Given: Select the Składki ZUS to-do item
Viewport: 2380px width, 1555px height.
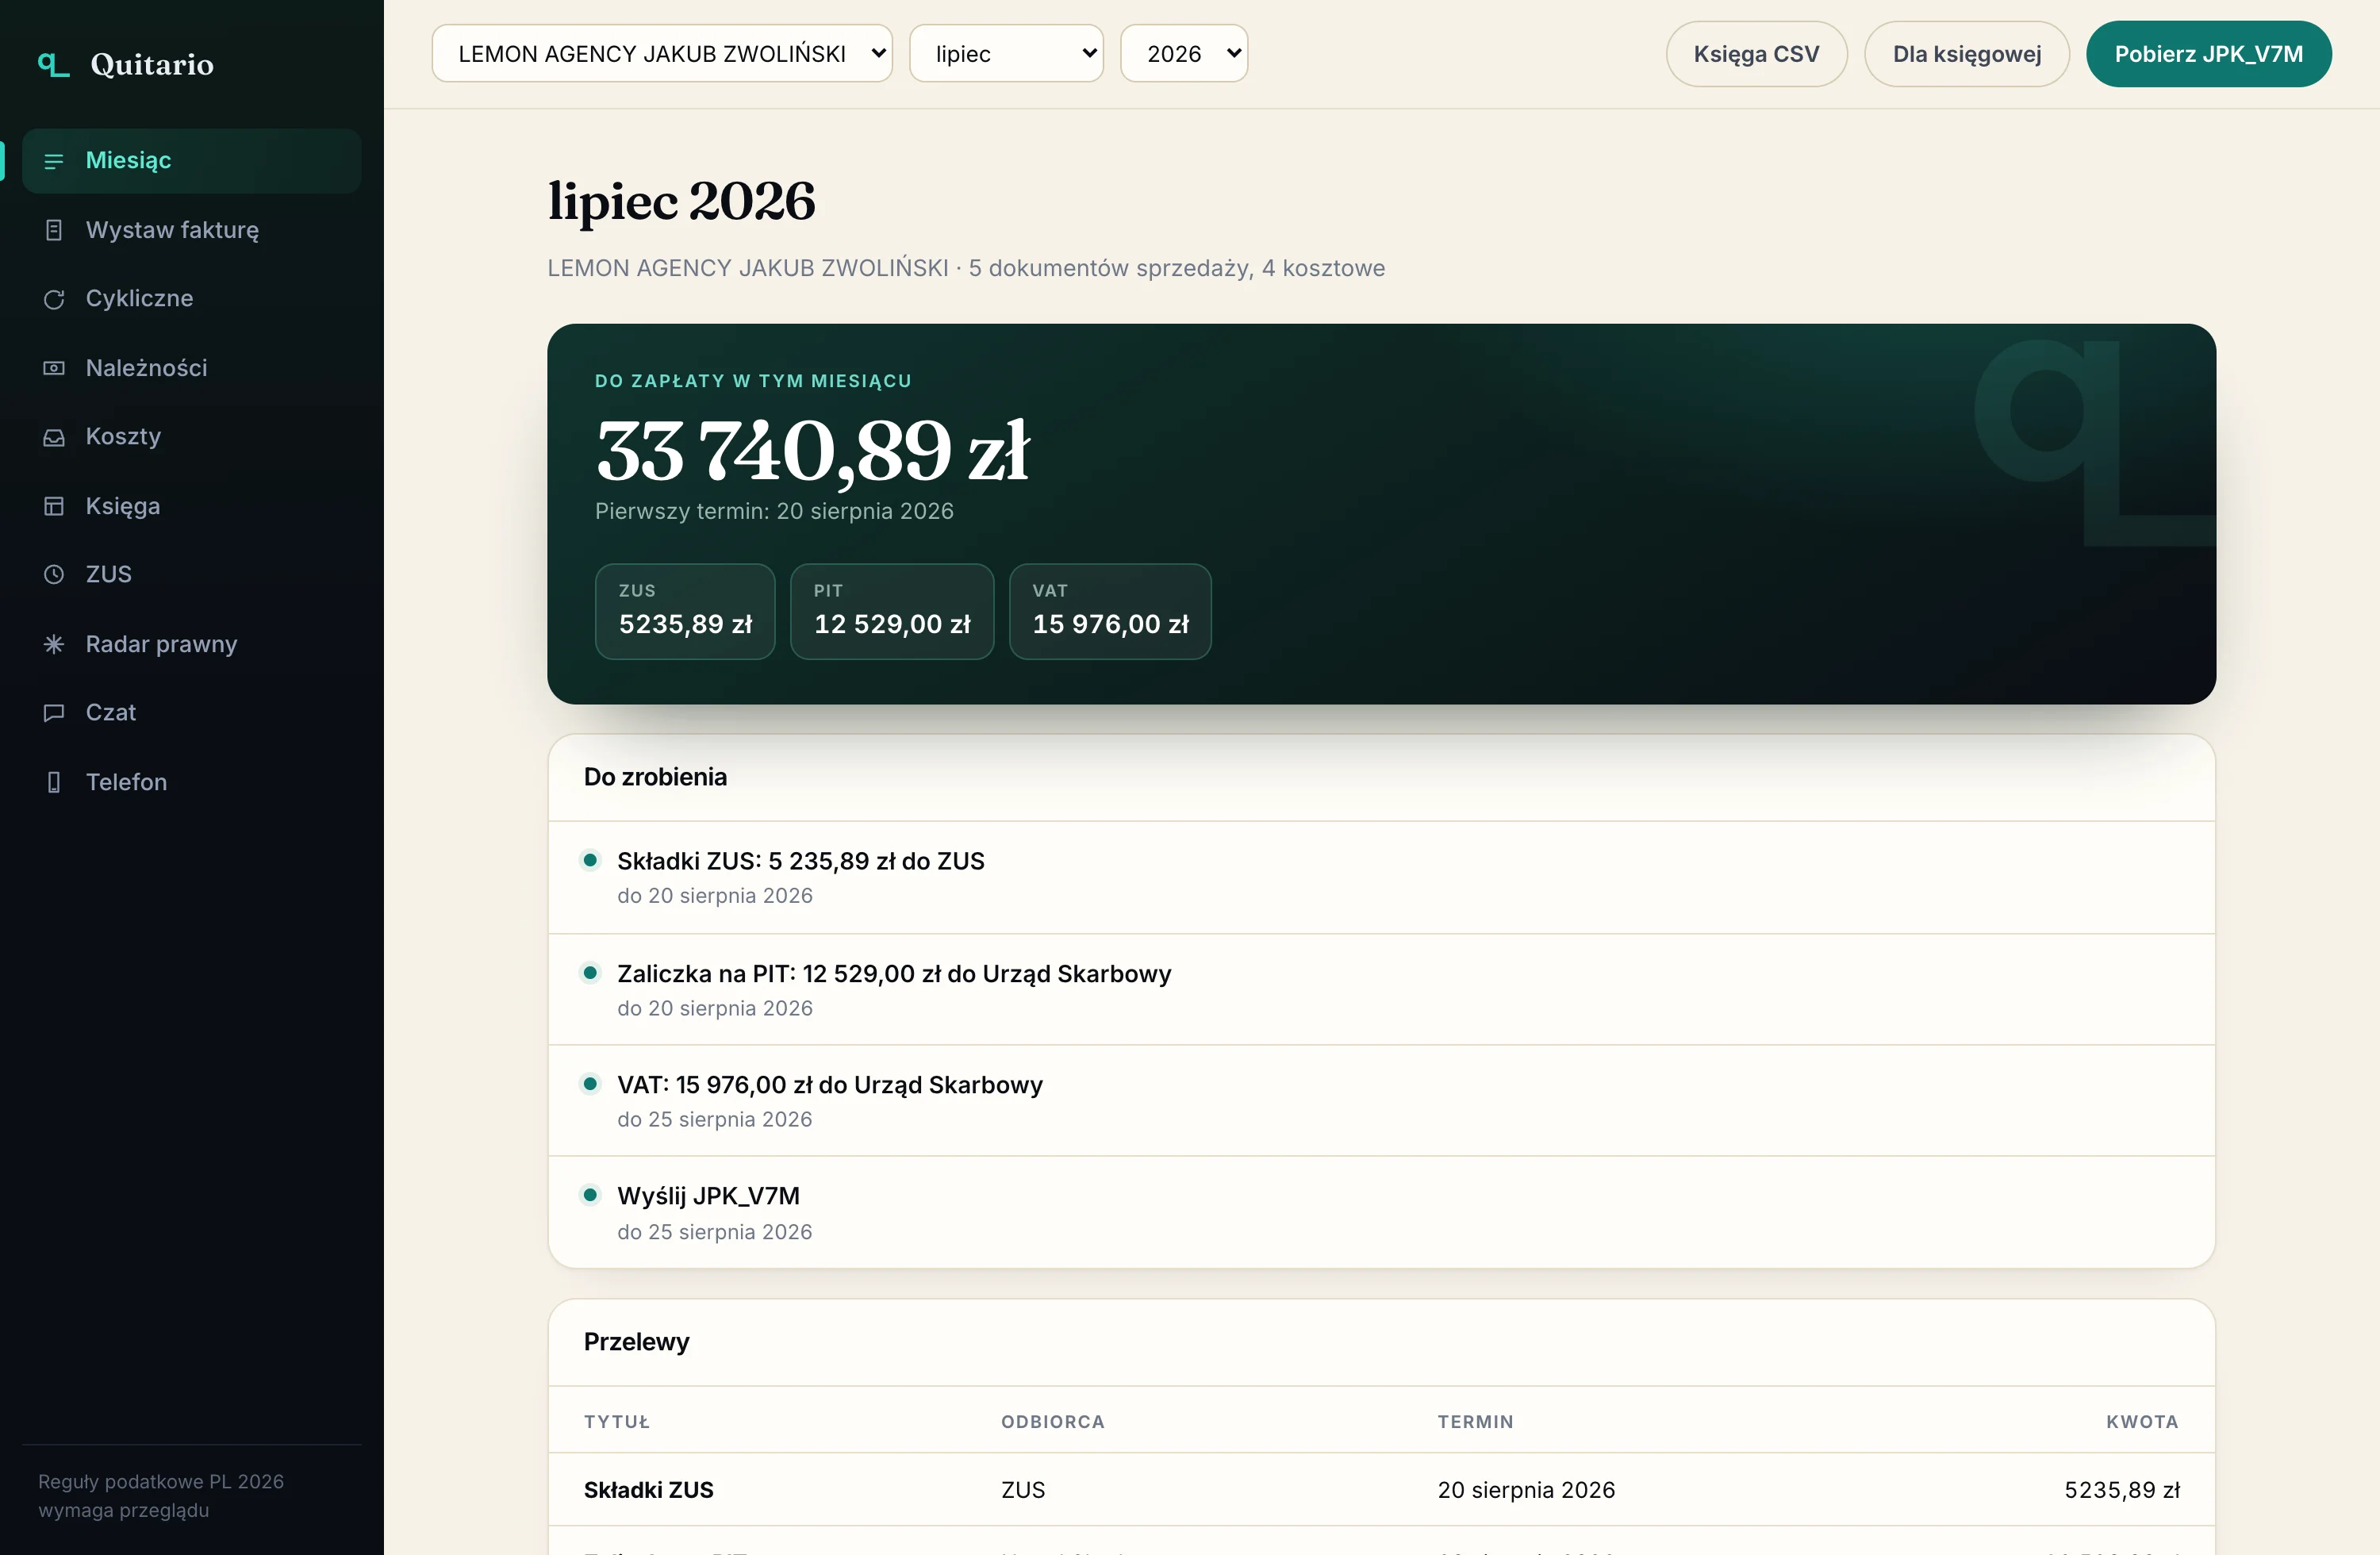Looking at the screenshot, I should pyautogui.click(x=1381, y=877).
